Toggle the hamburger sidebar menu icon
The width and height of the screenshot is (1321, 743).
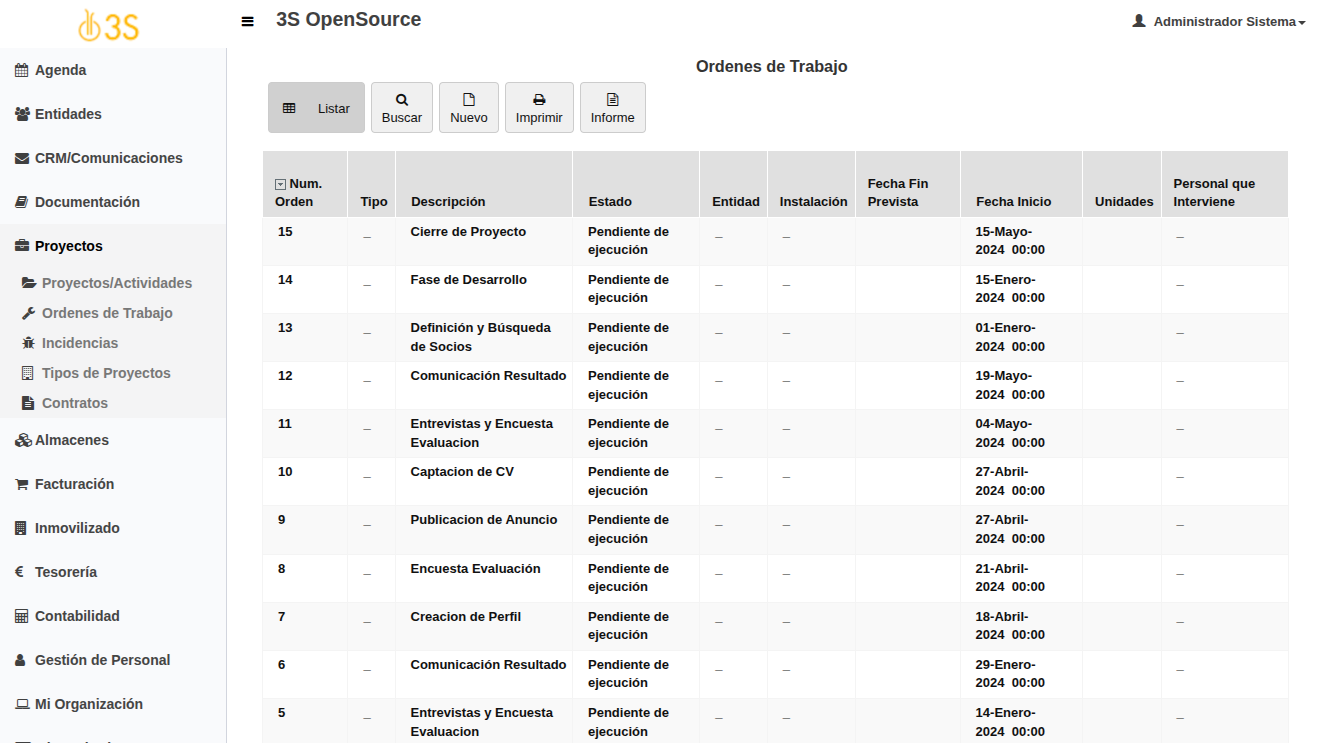click(x=248, y=21)
